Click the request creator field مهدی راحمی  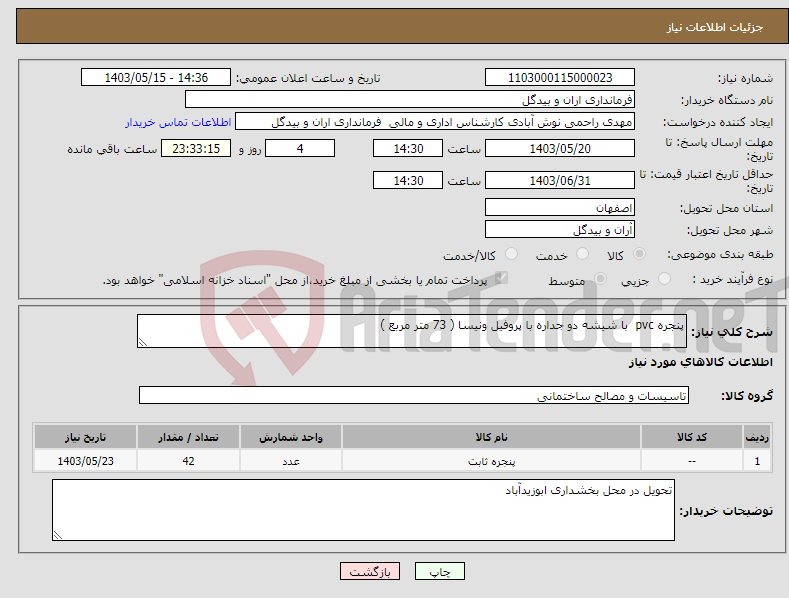[x=435, y=121]
